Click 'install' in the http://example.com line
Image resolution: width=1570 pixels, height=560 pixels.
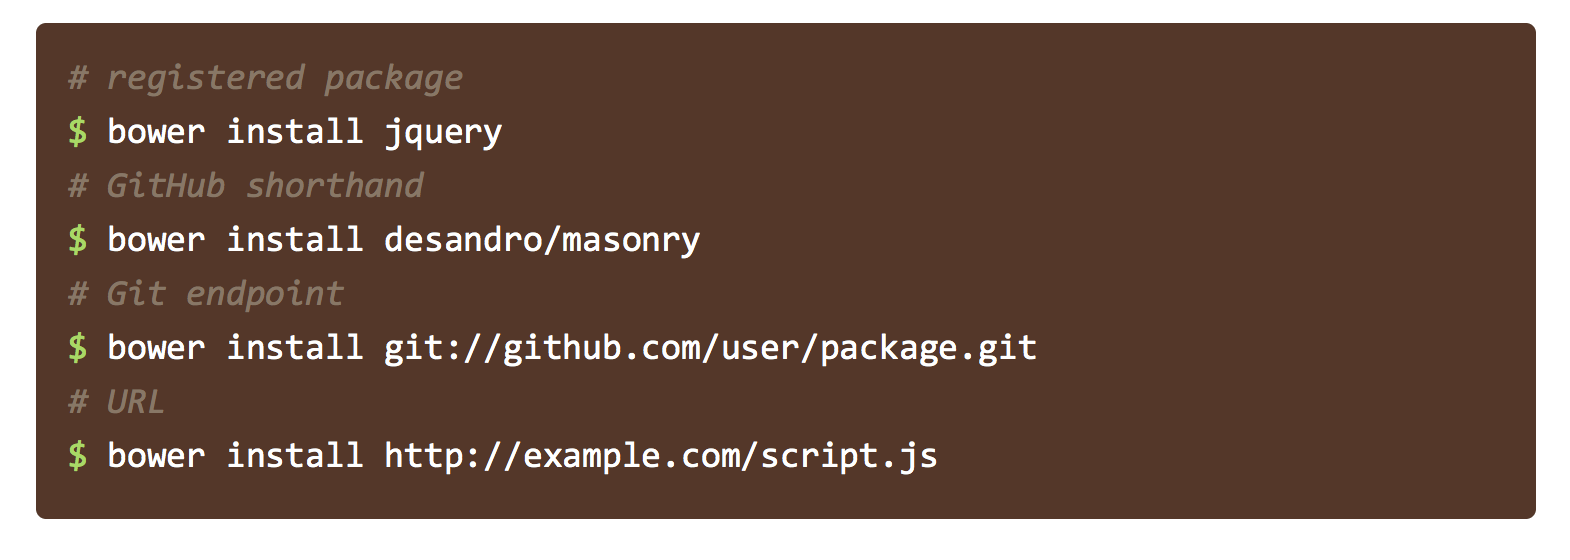[295, 455]
